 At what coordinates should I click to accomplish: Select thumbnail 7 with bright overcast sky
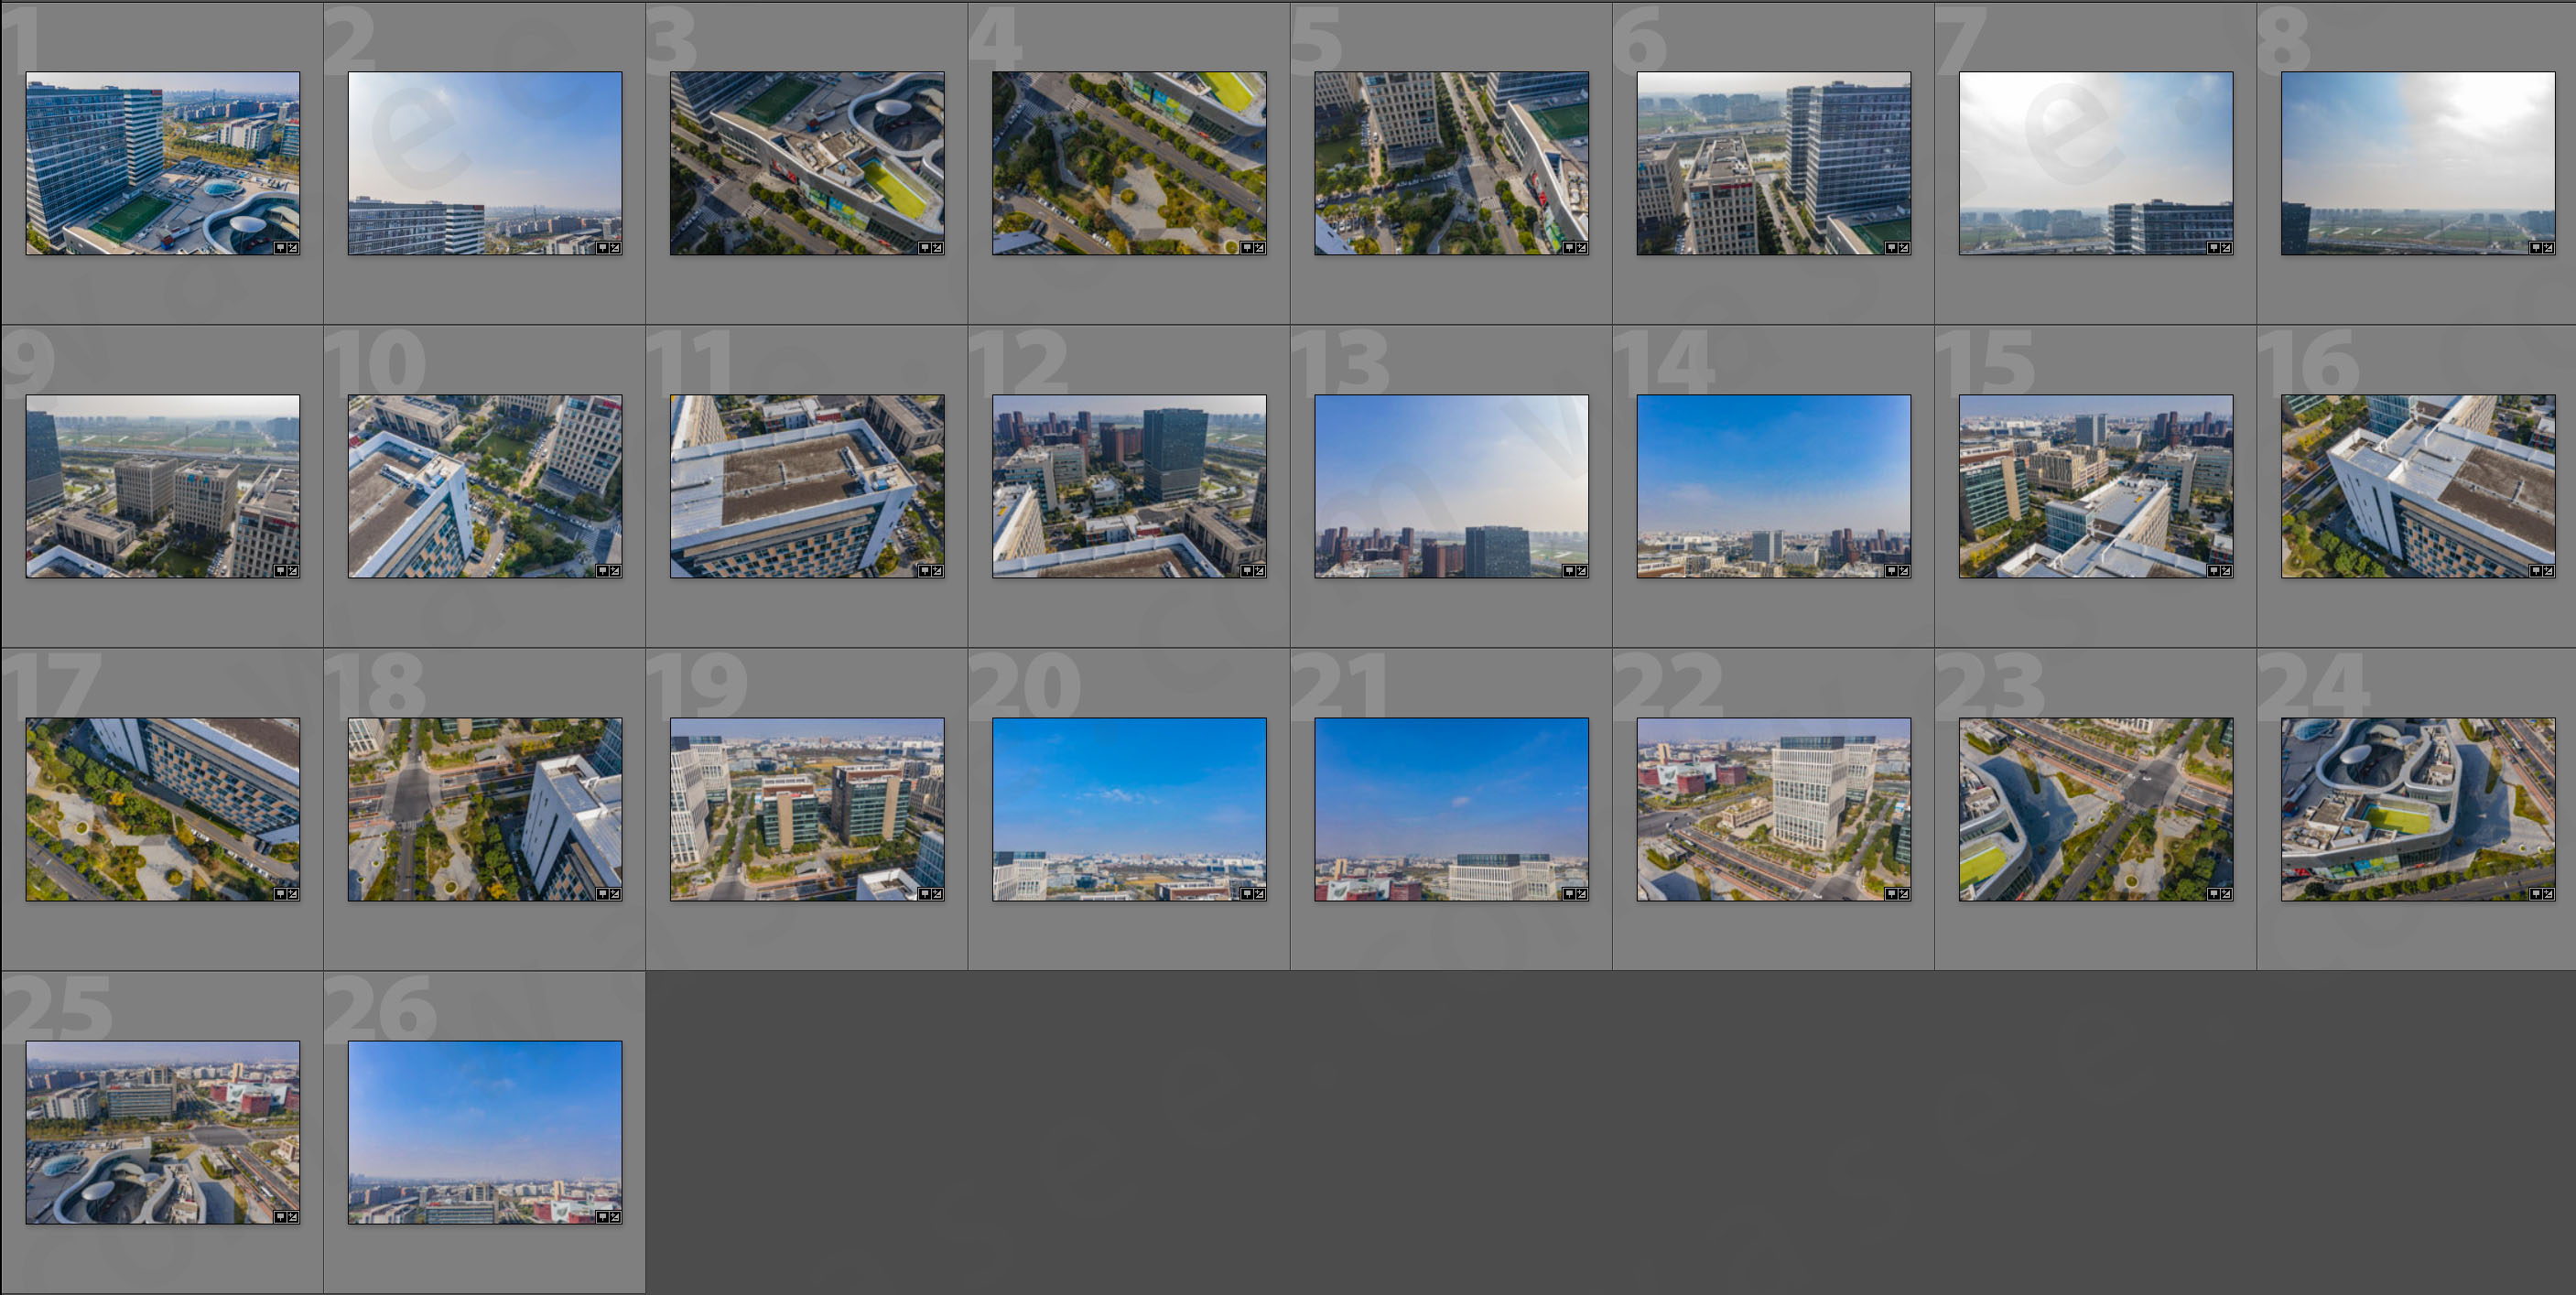point(2095,162)
